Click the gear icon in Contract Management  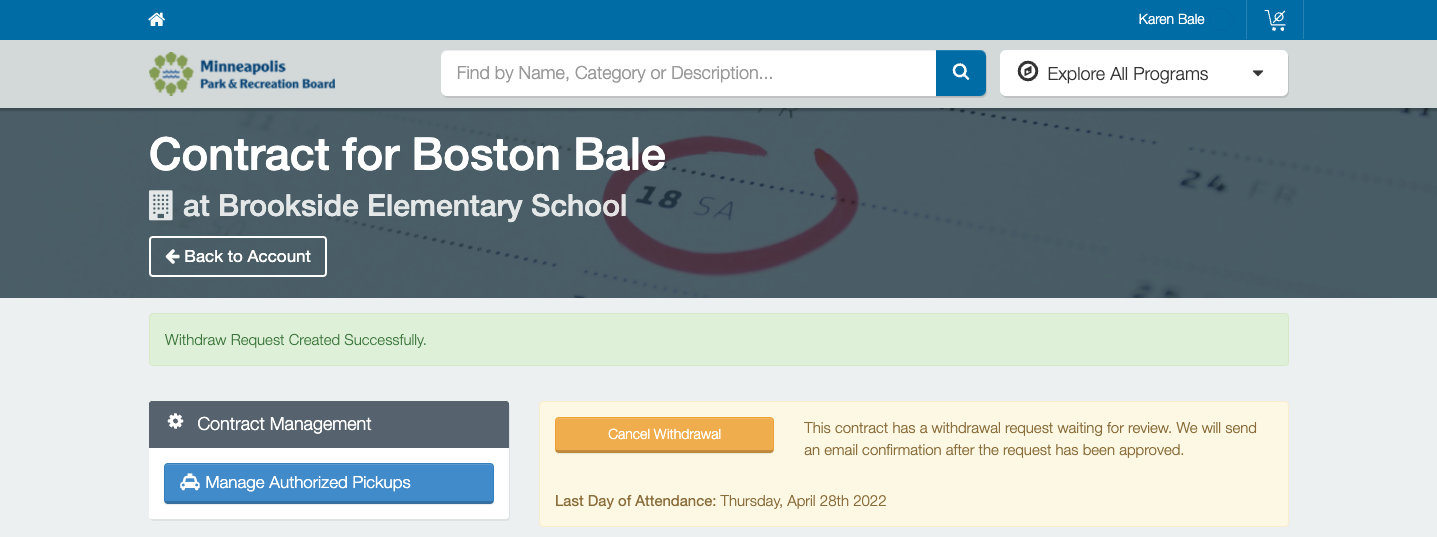point(175,422)
